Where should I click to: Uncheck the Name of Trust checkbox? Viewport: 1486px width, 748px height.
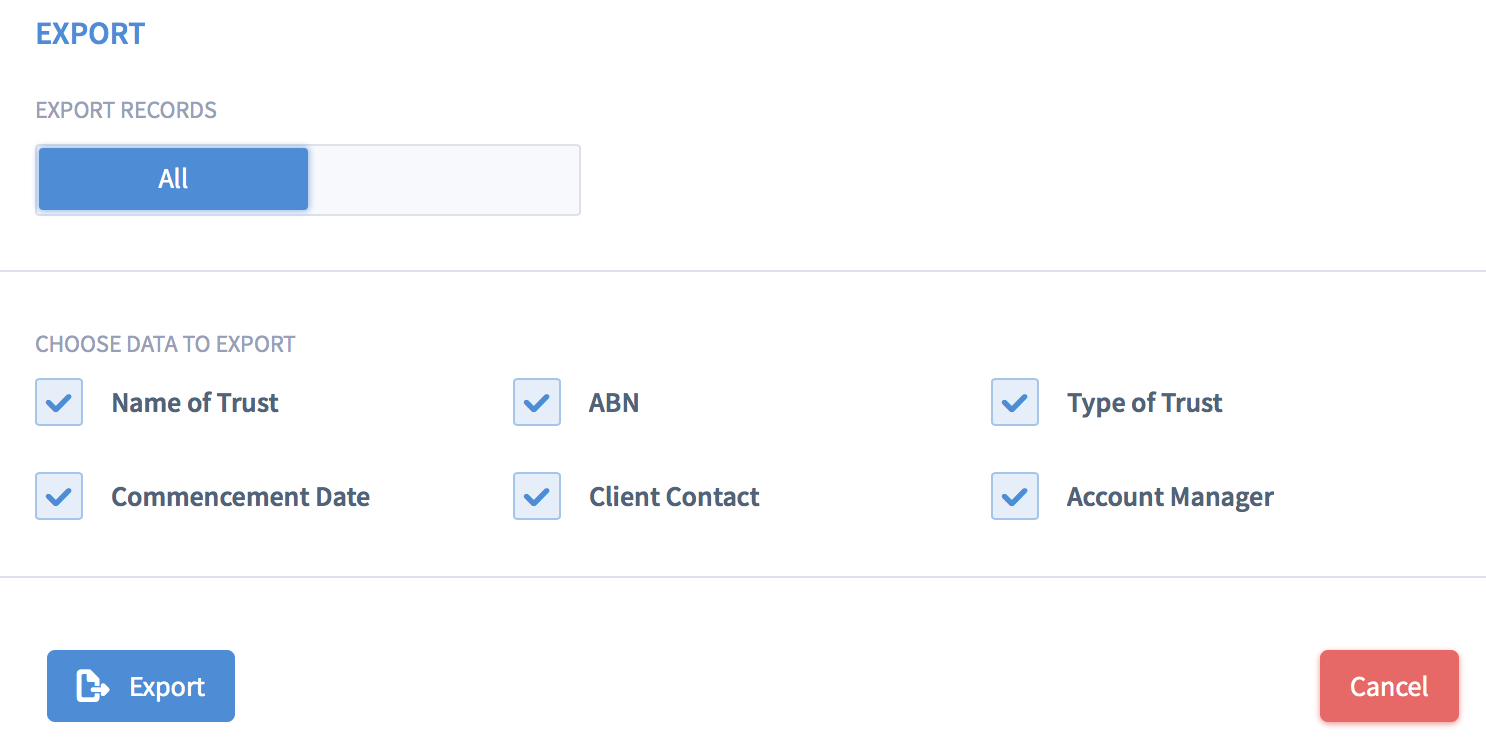[59, 402]
